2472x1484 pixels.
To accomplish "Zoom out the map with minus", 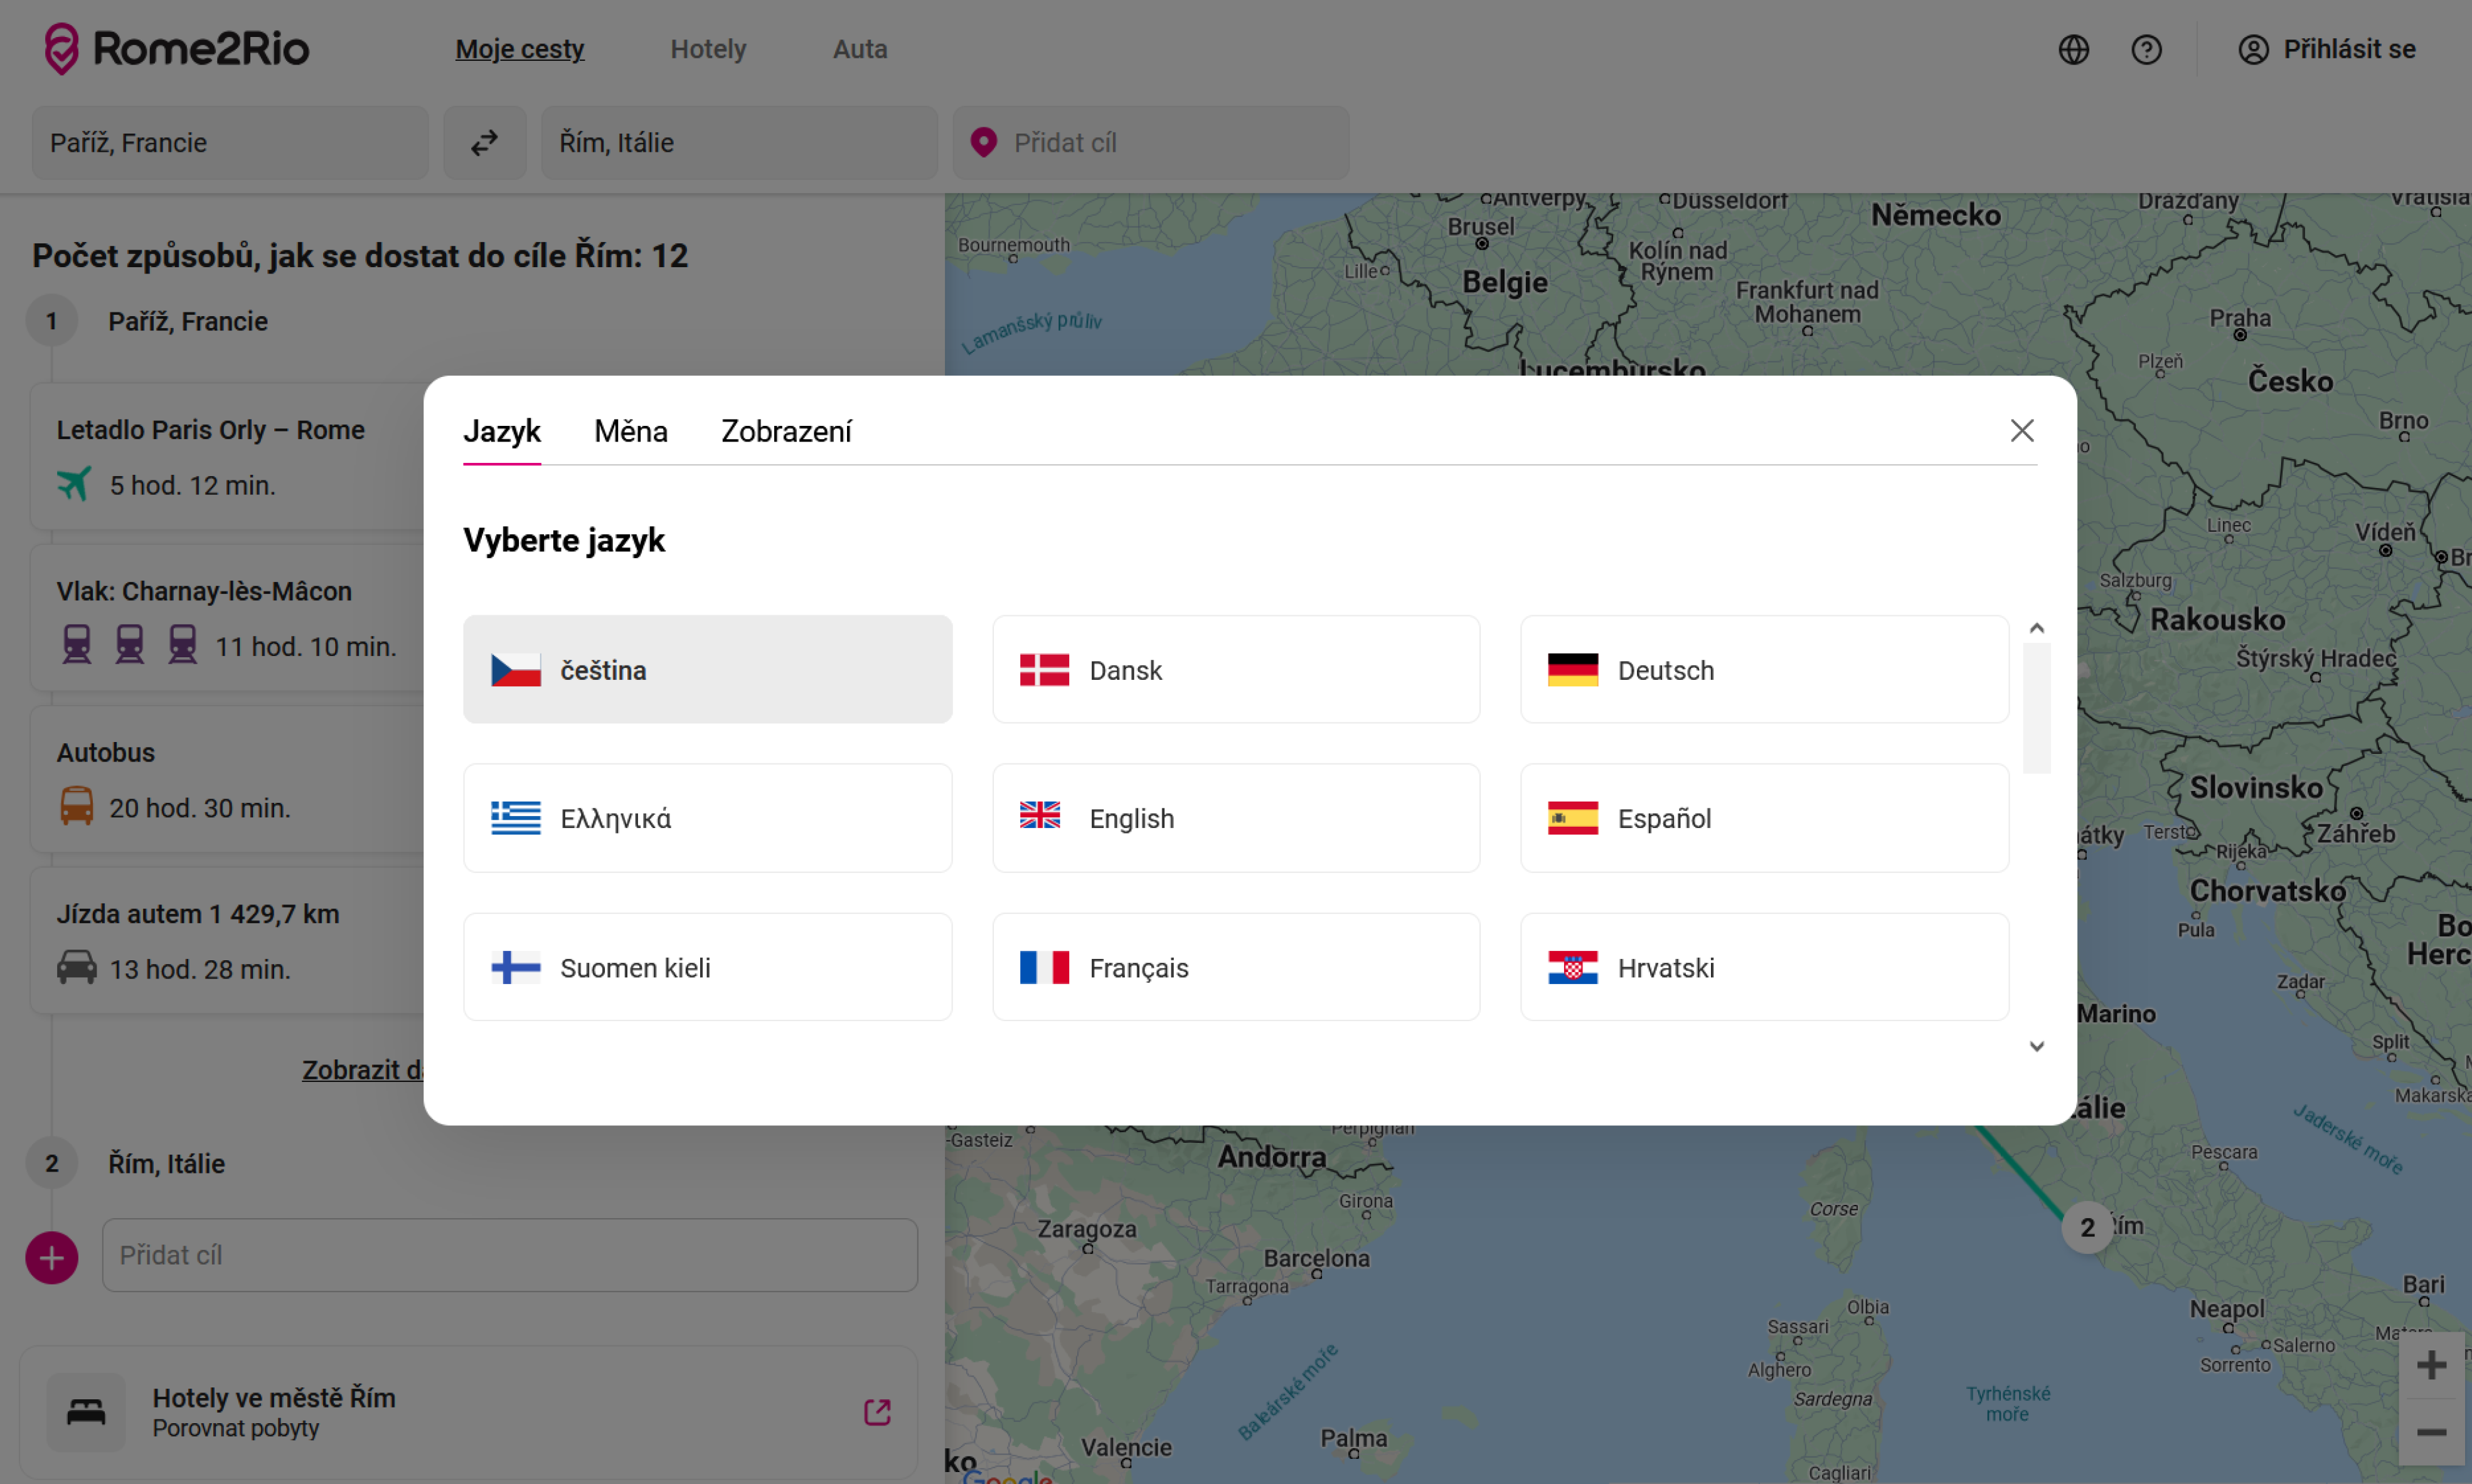I will tap(2431, 1432).
